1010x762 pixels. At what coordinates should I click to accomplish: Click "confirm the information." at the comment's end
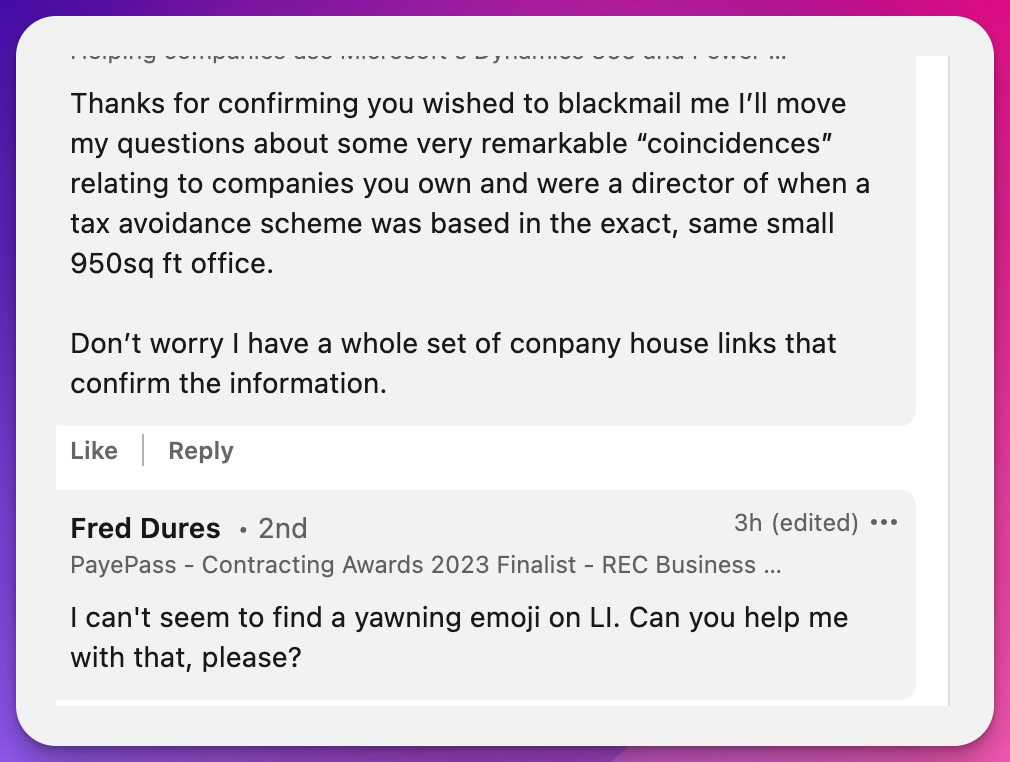tap(228, 384)
